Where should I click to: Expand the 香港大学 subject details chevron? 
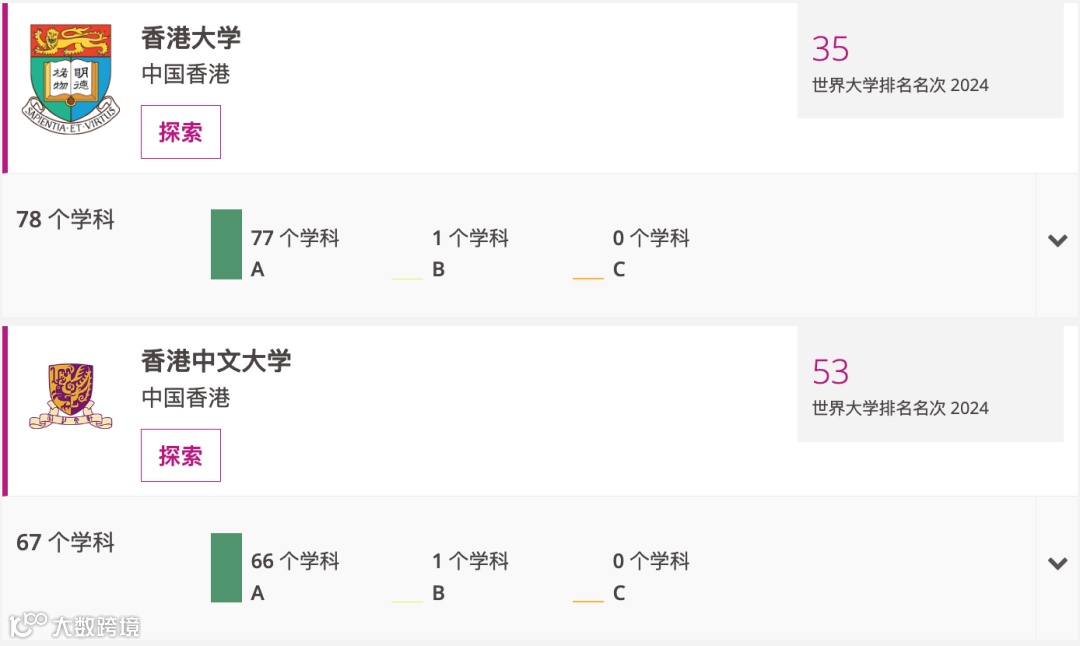pos(1057,240)
